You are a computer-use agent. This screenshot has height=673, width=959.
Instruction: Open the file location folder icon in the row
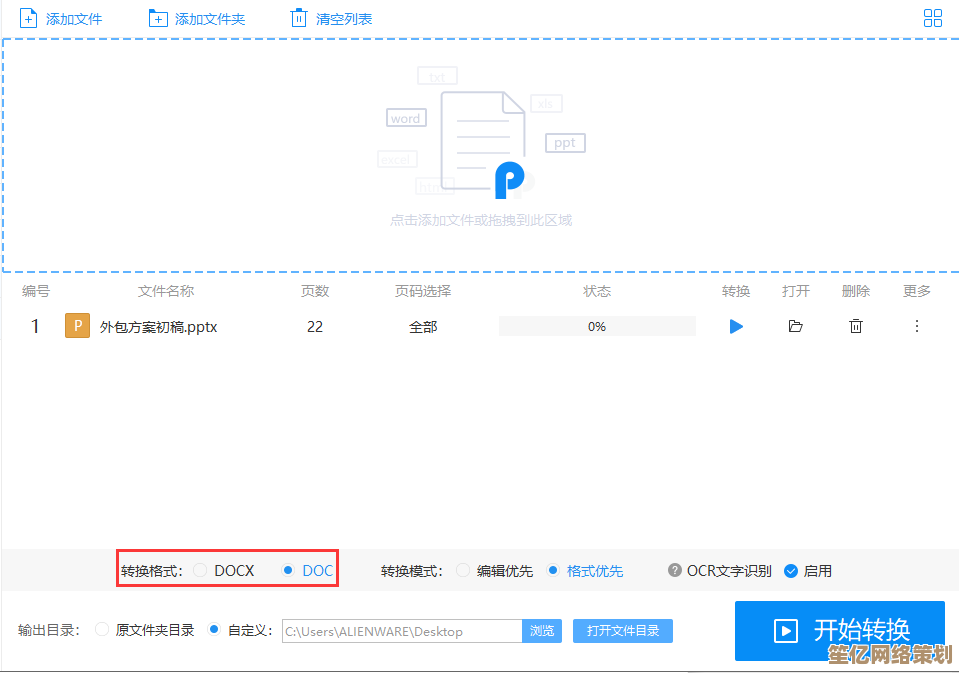(x=796, y=326)
